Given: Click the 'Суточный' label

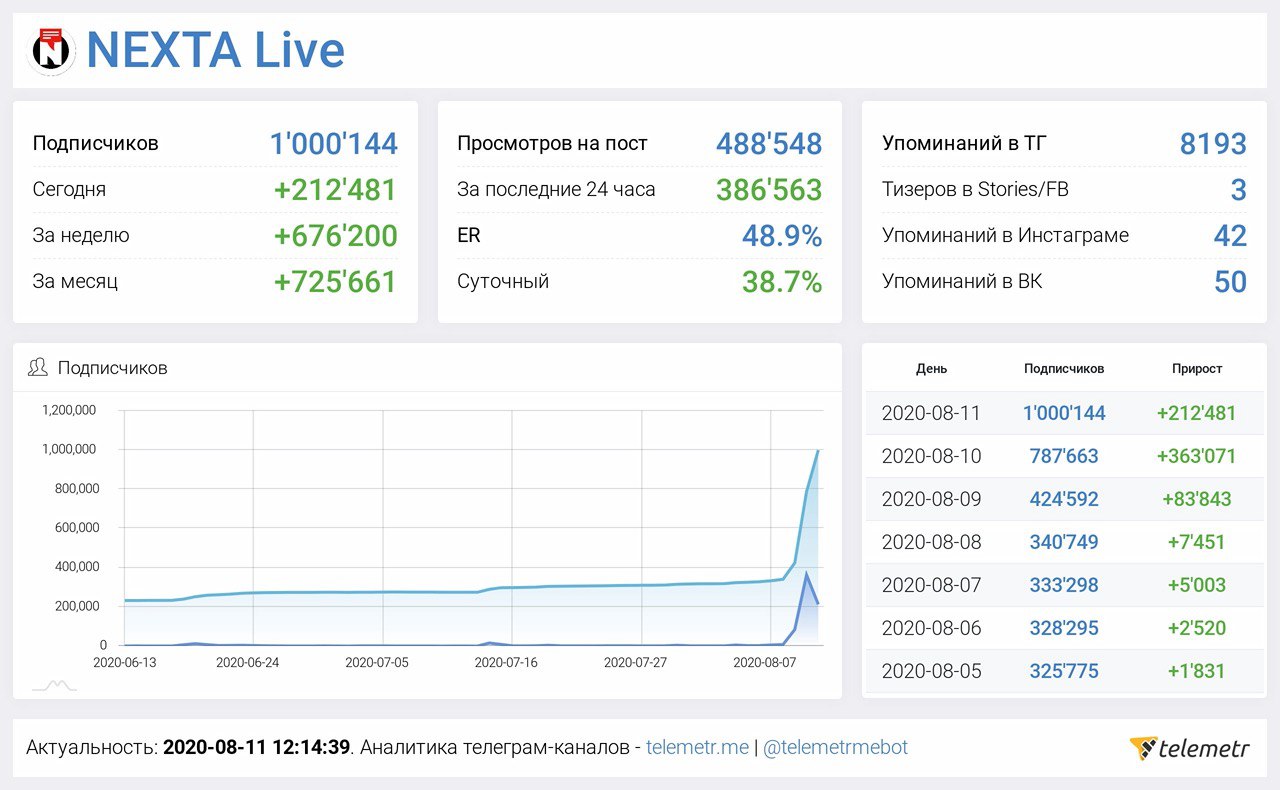Looking at the screenshot, I should coord(503,281).
